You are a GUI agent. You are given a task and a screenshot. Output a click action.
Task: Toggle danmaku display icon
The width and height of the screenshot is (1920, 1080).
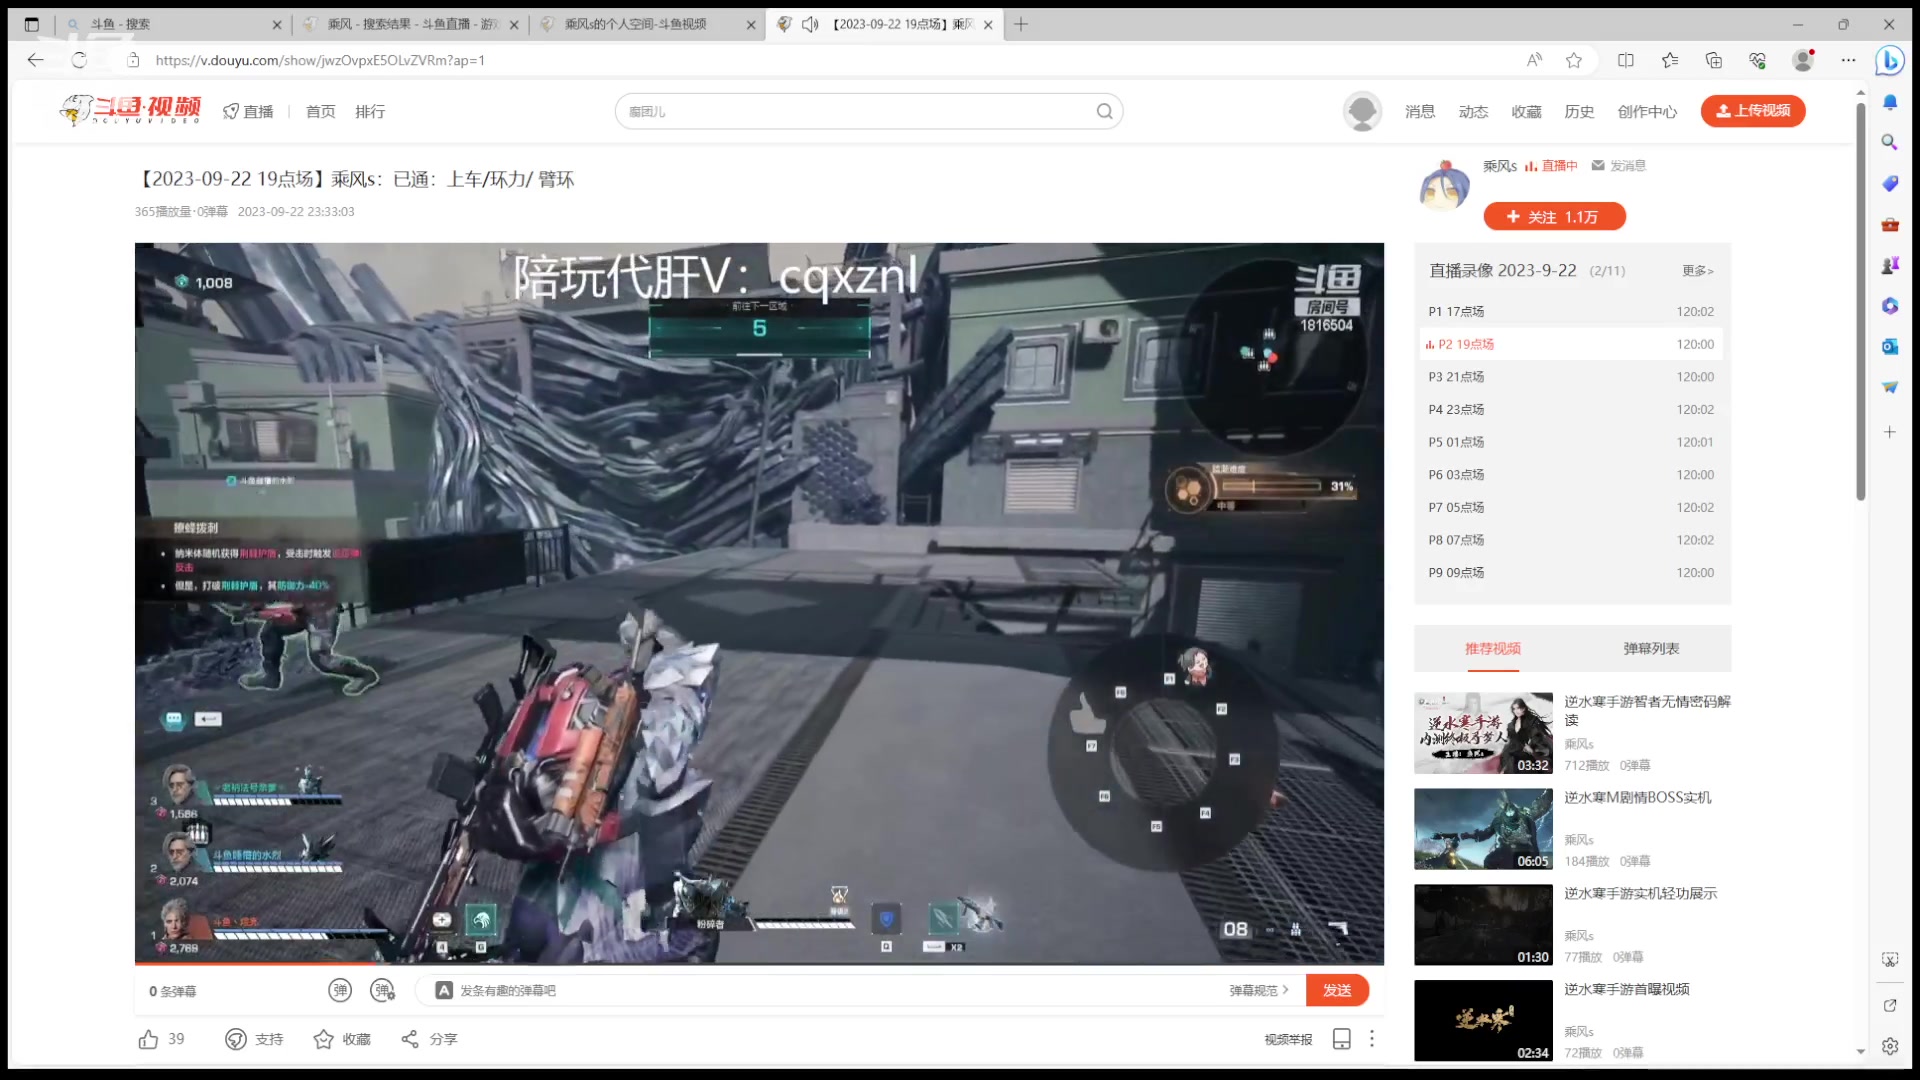click(340, 990)
